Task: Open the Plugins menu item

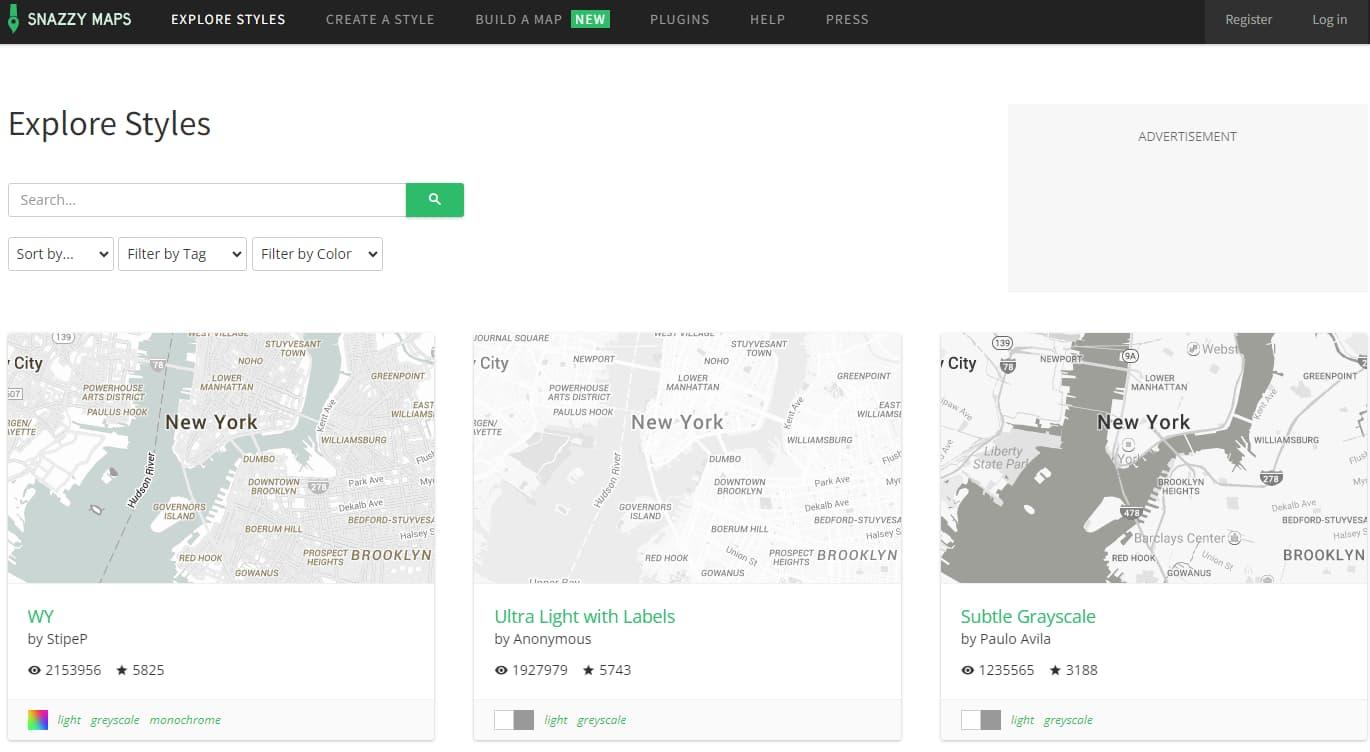Action: point(679,19)
